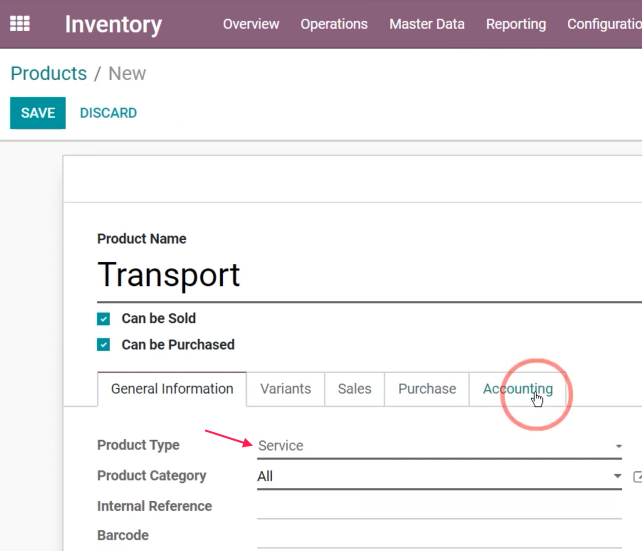
Task: Open the Operations menu
Action: [x=334, y=24]
